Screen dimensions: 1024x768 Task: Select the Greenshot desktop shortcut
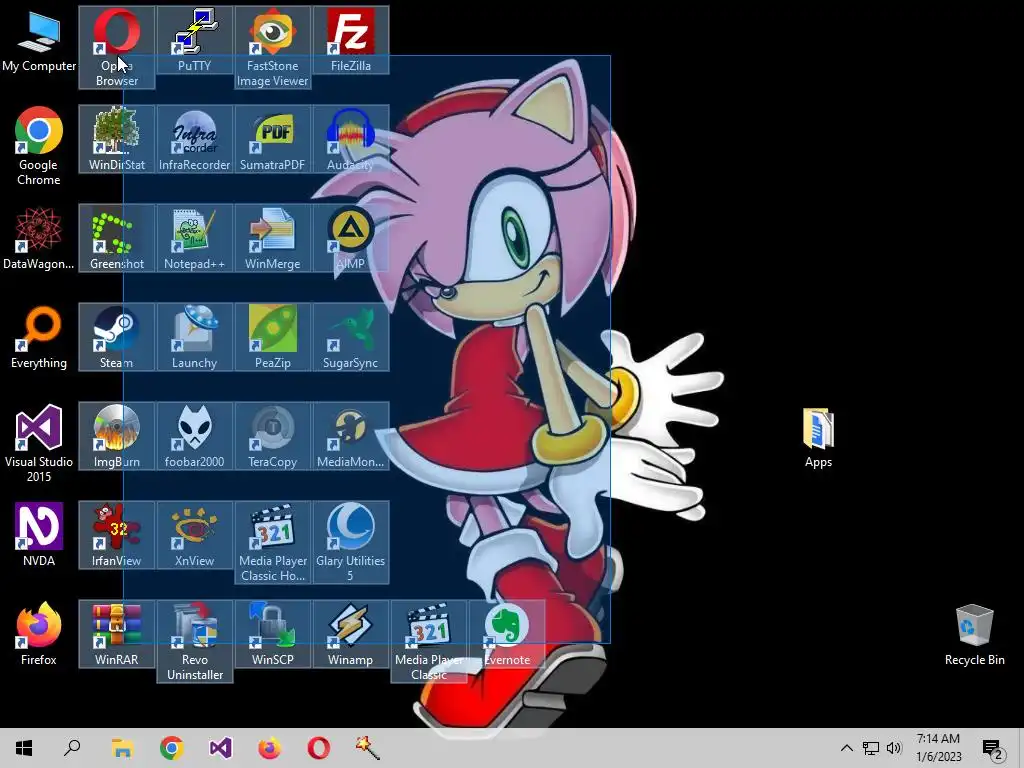pos(117,238)
